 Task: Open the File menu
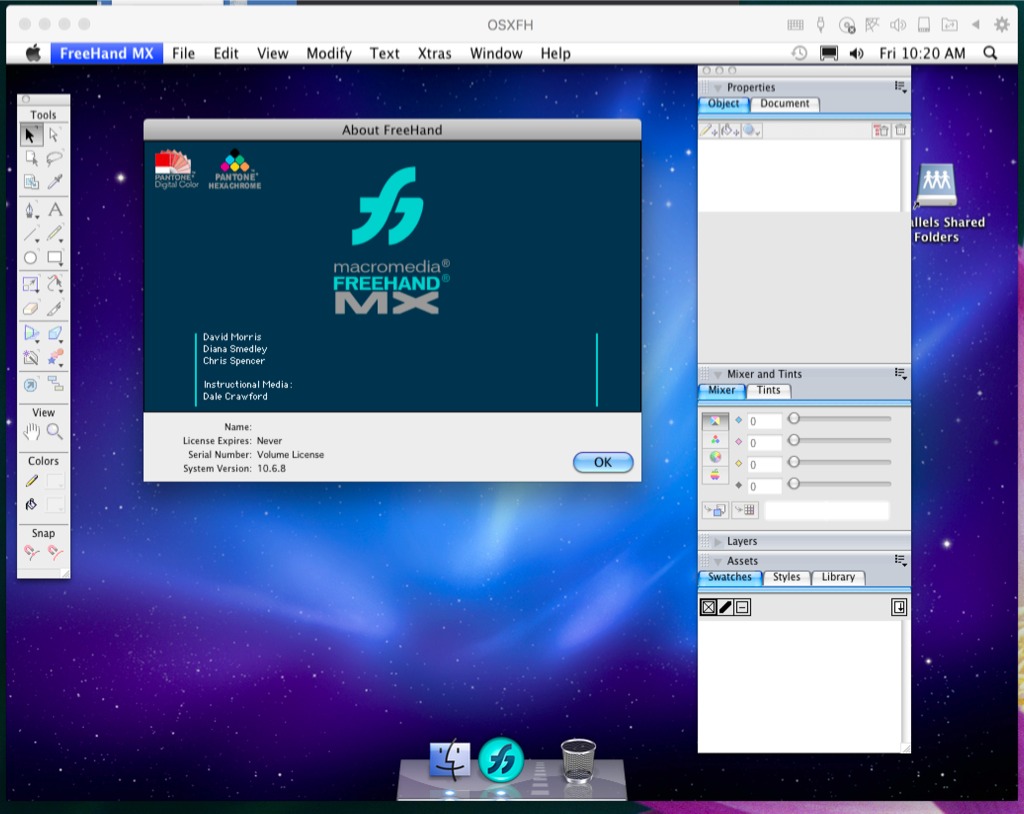click(x=184, y=54)
